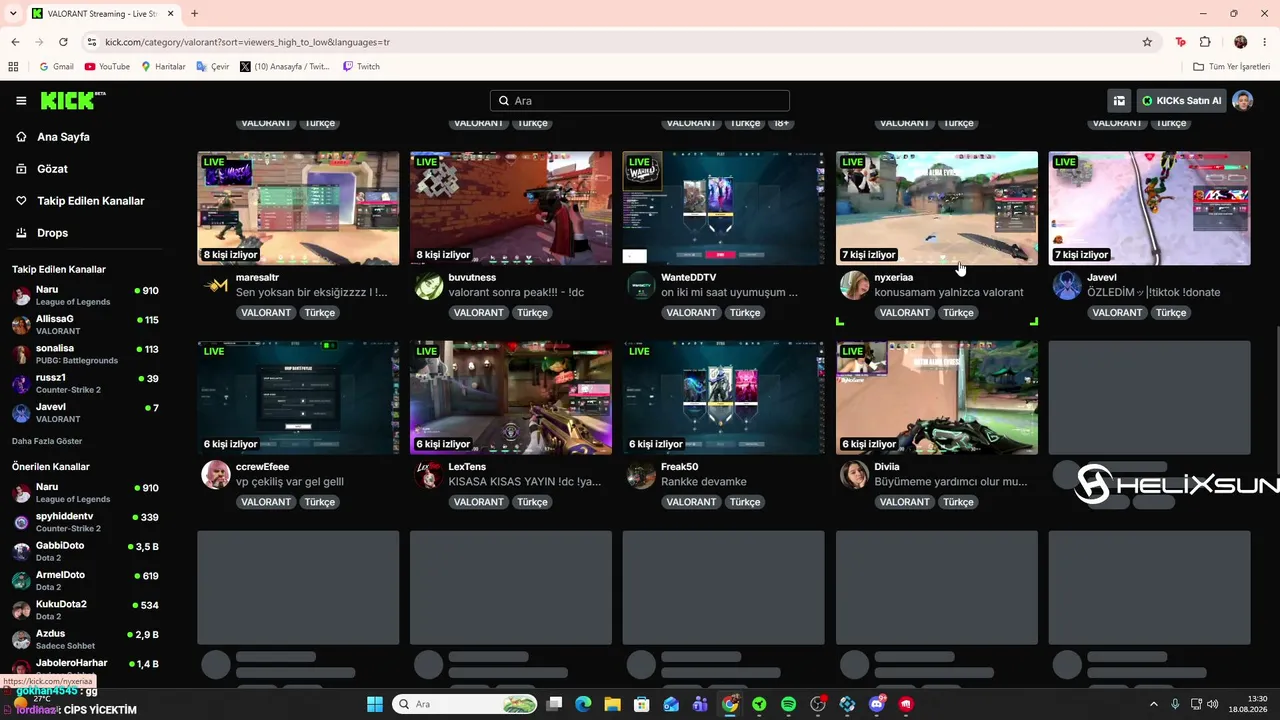Viewport: 1280px width, 720px height.
Task: Open the maresaltr stream thumbnail
Action: [x=298, y=208]
